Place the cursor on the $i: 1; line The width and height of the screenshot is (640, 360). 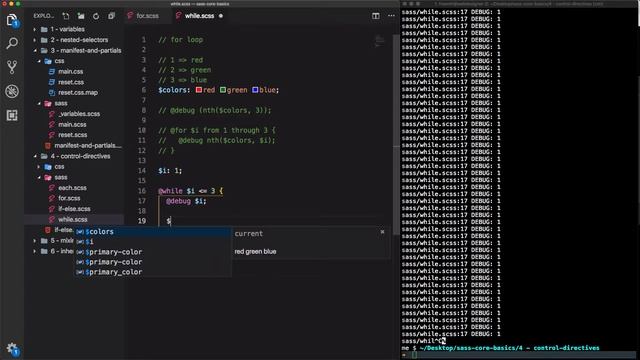click(170, 171)
